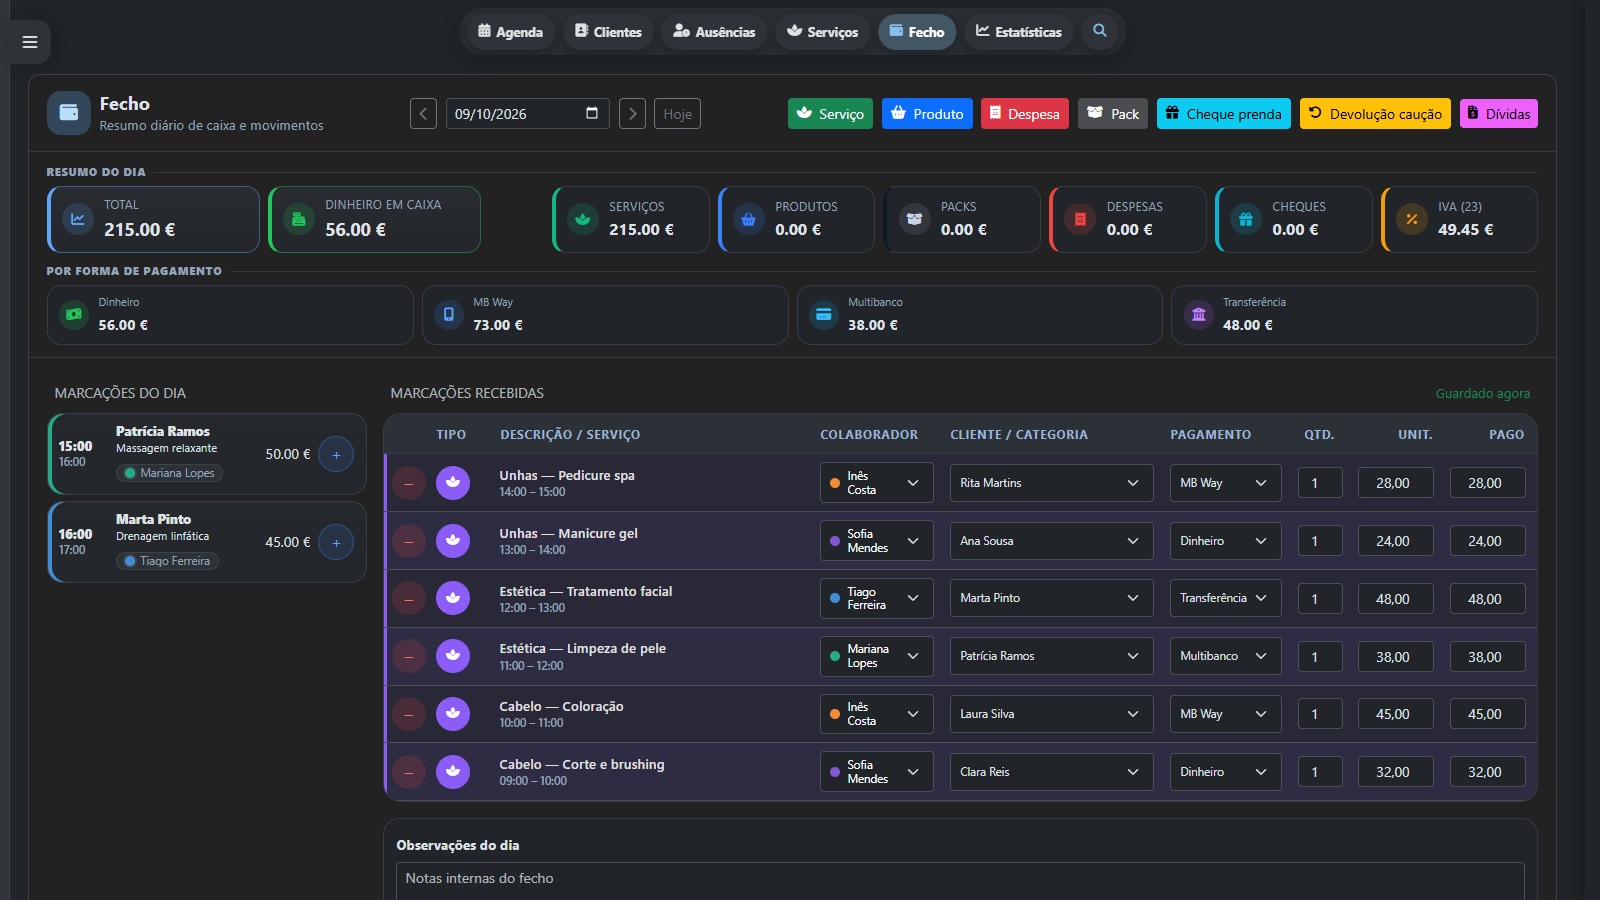Remove the Limpeza de pele row
This screenshot has width=1600, height=900.
(408, 656)
